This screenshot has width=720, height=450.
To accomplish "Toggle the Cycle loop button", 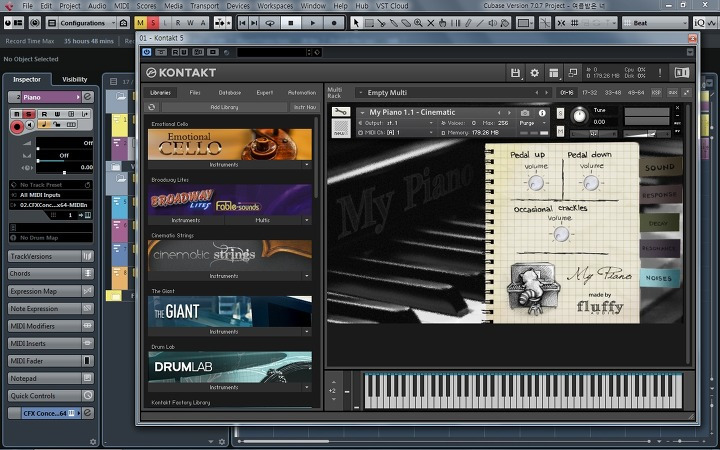I will click(270, 23).
